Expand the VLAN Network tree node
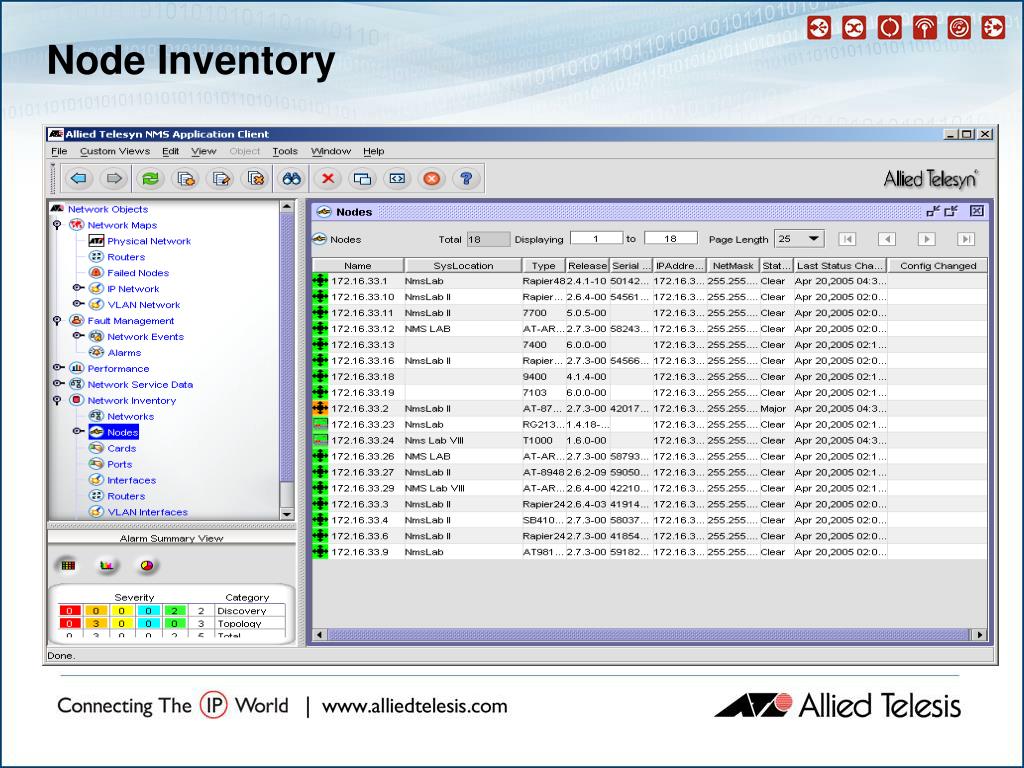 (x=78, y=304)
